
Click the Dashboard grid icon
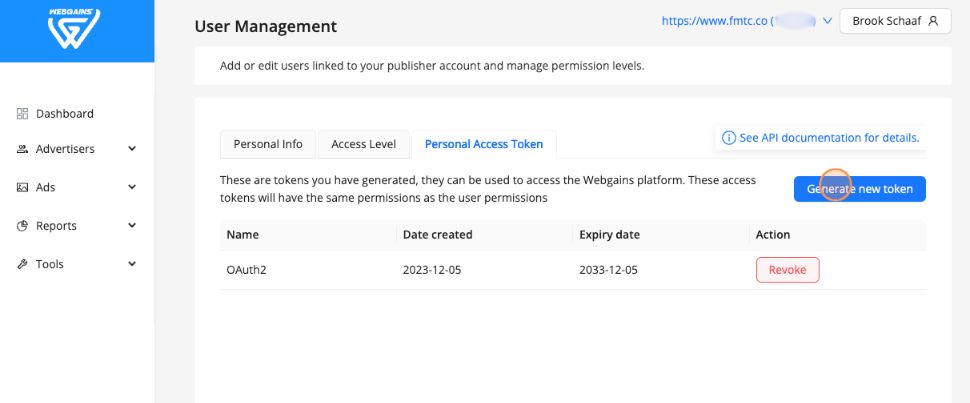[22, 113]
